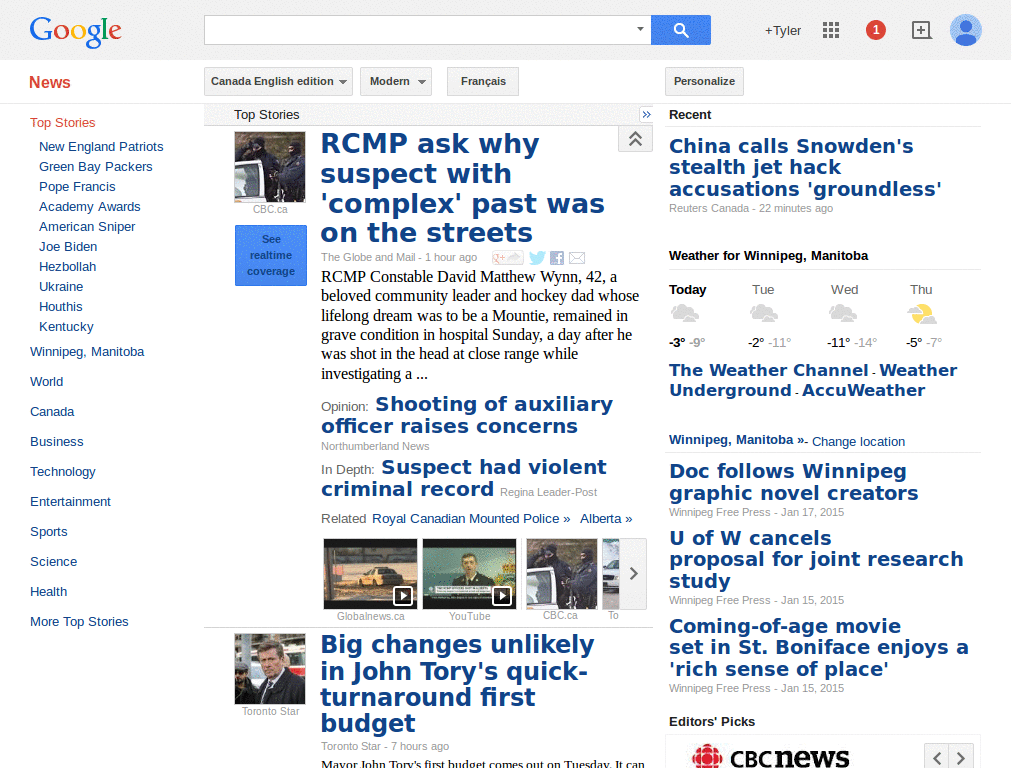Open Pope Francis topic
This screenshot has height=768, width=1024.
pyautogui.click(x=77, y=187)
